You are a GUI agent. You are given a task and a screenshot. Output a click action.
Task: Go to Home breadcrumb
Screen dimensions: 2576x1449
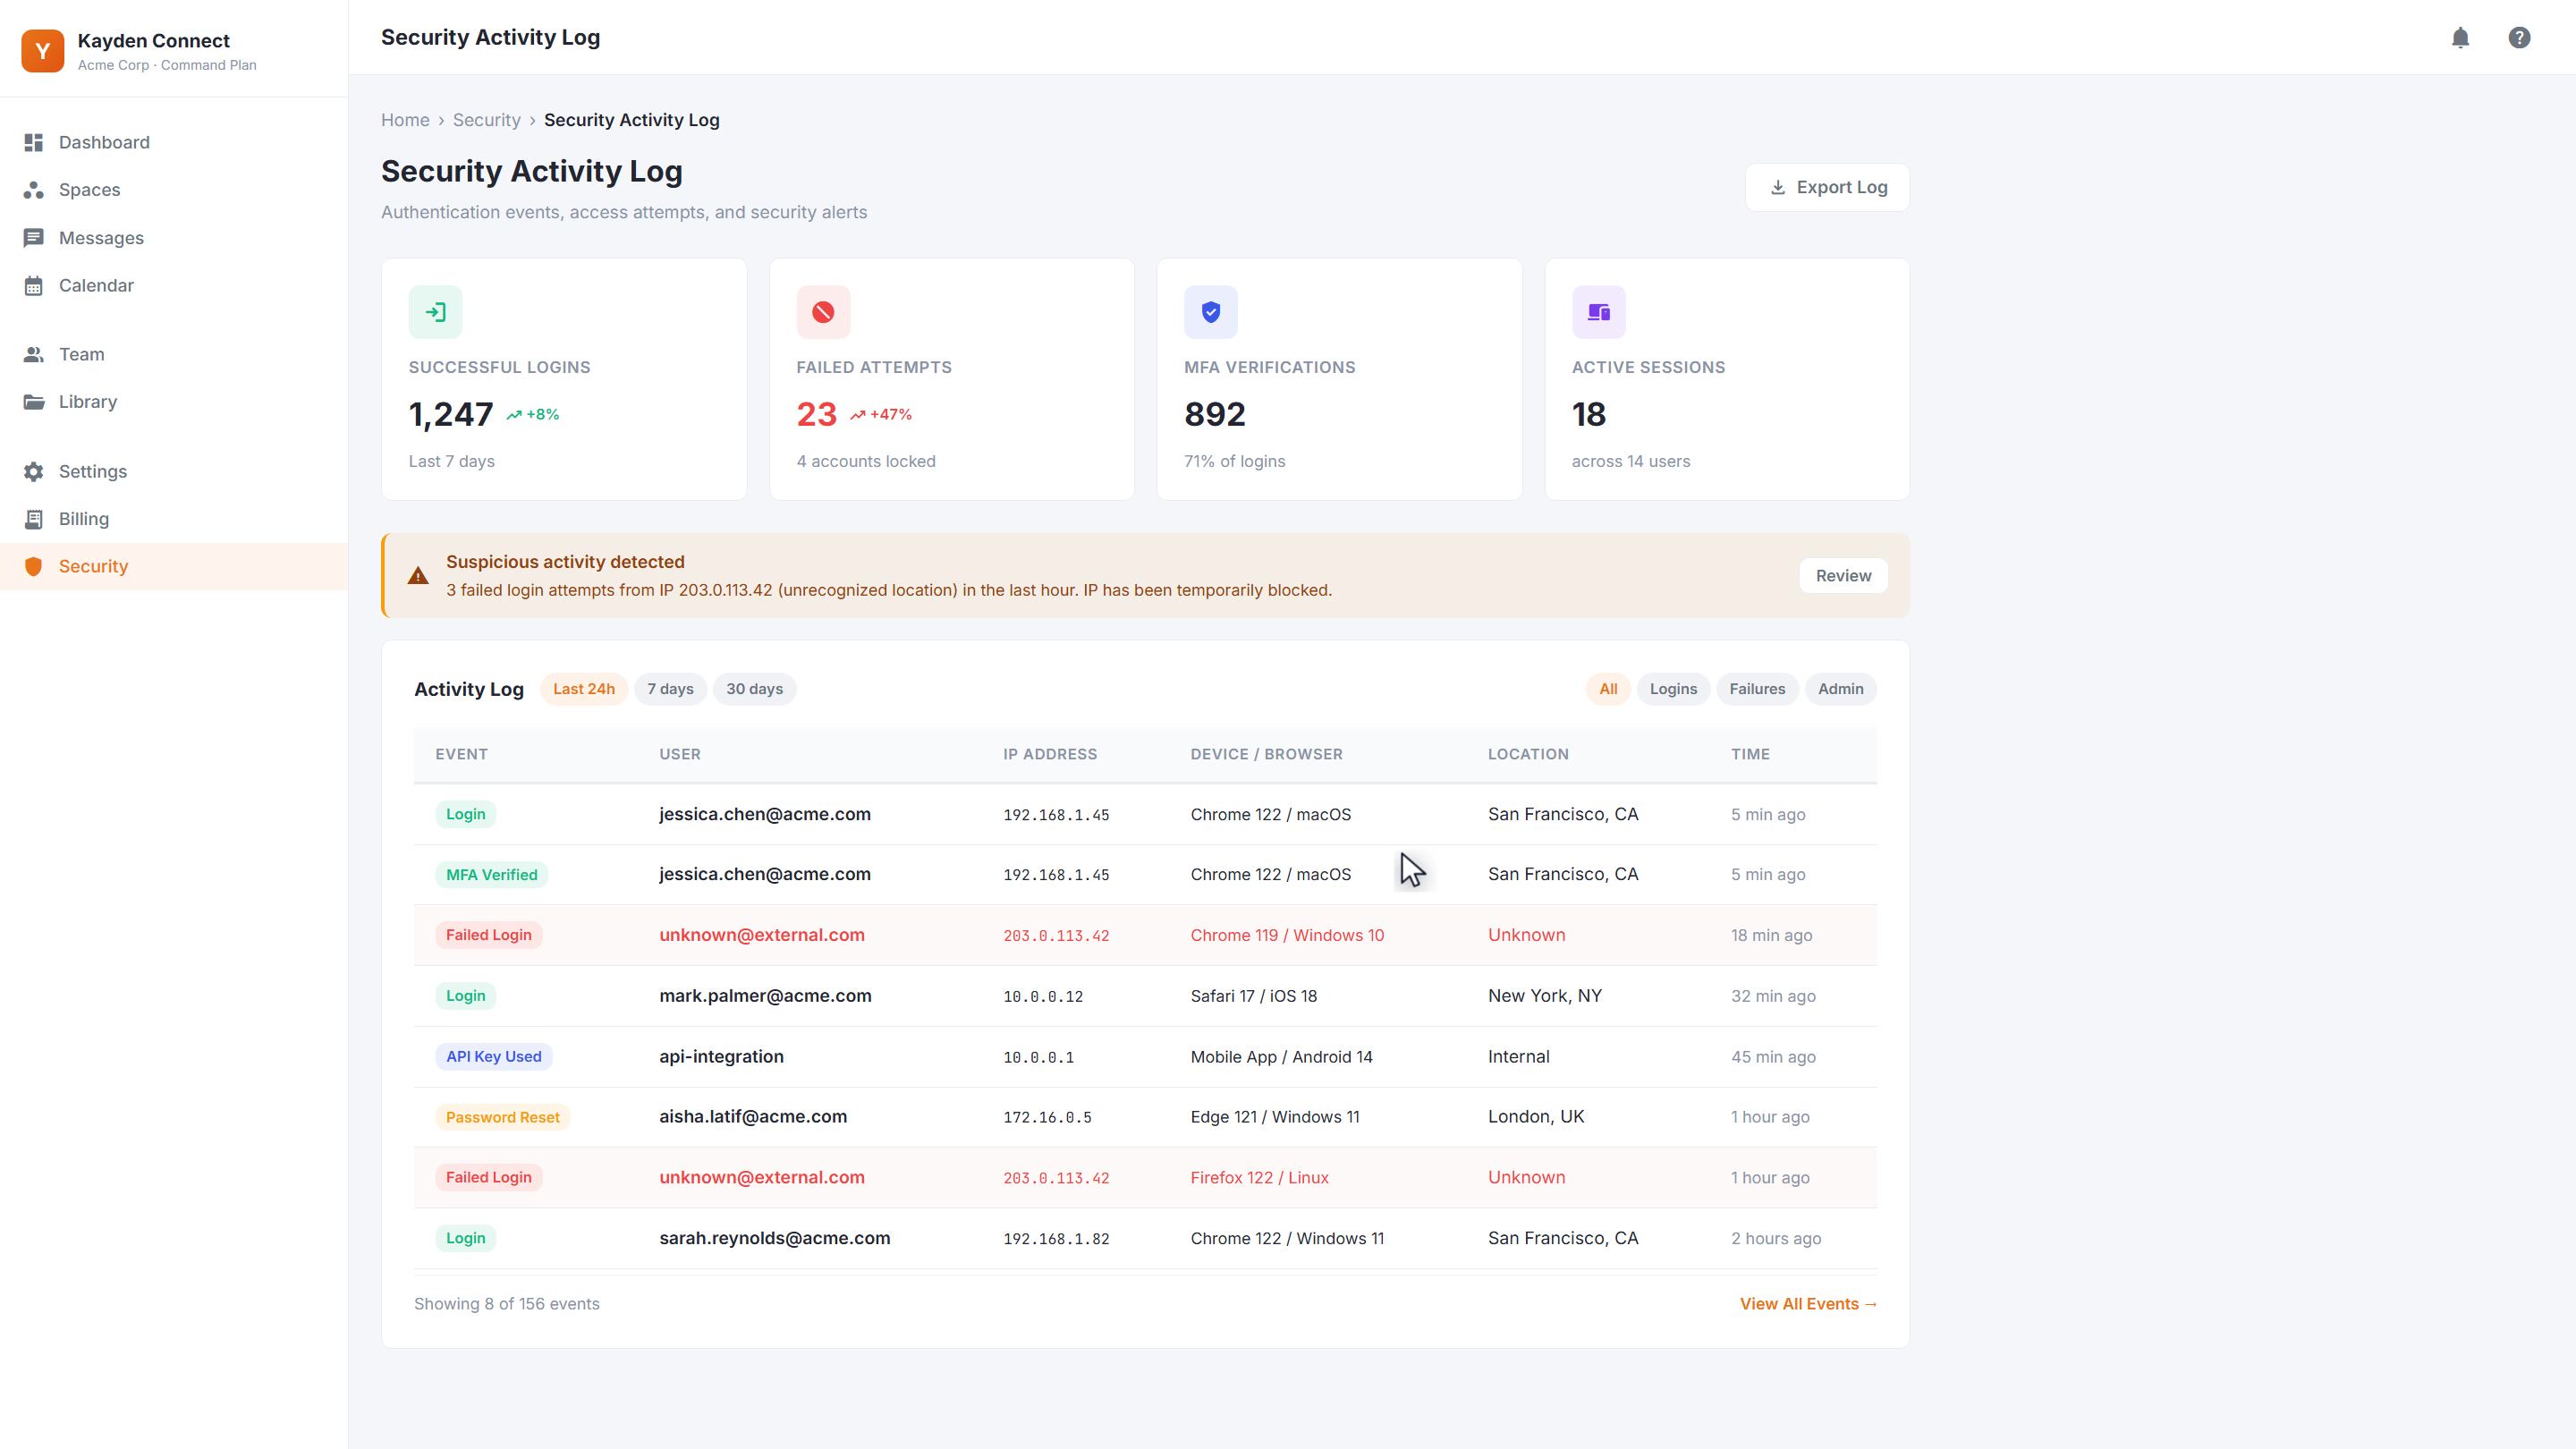405,120
